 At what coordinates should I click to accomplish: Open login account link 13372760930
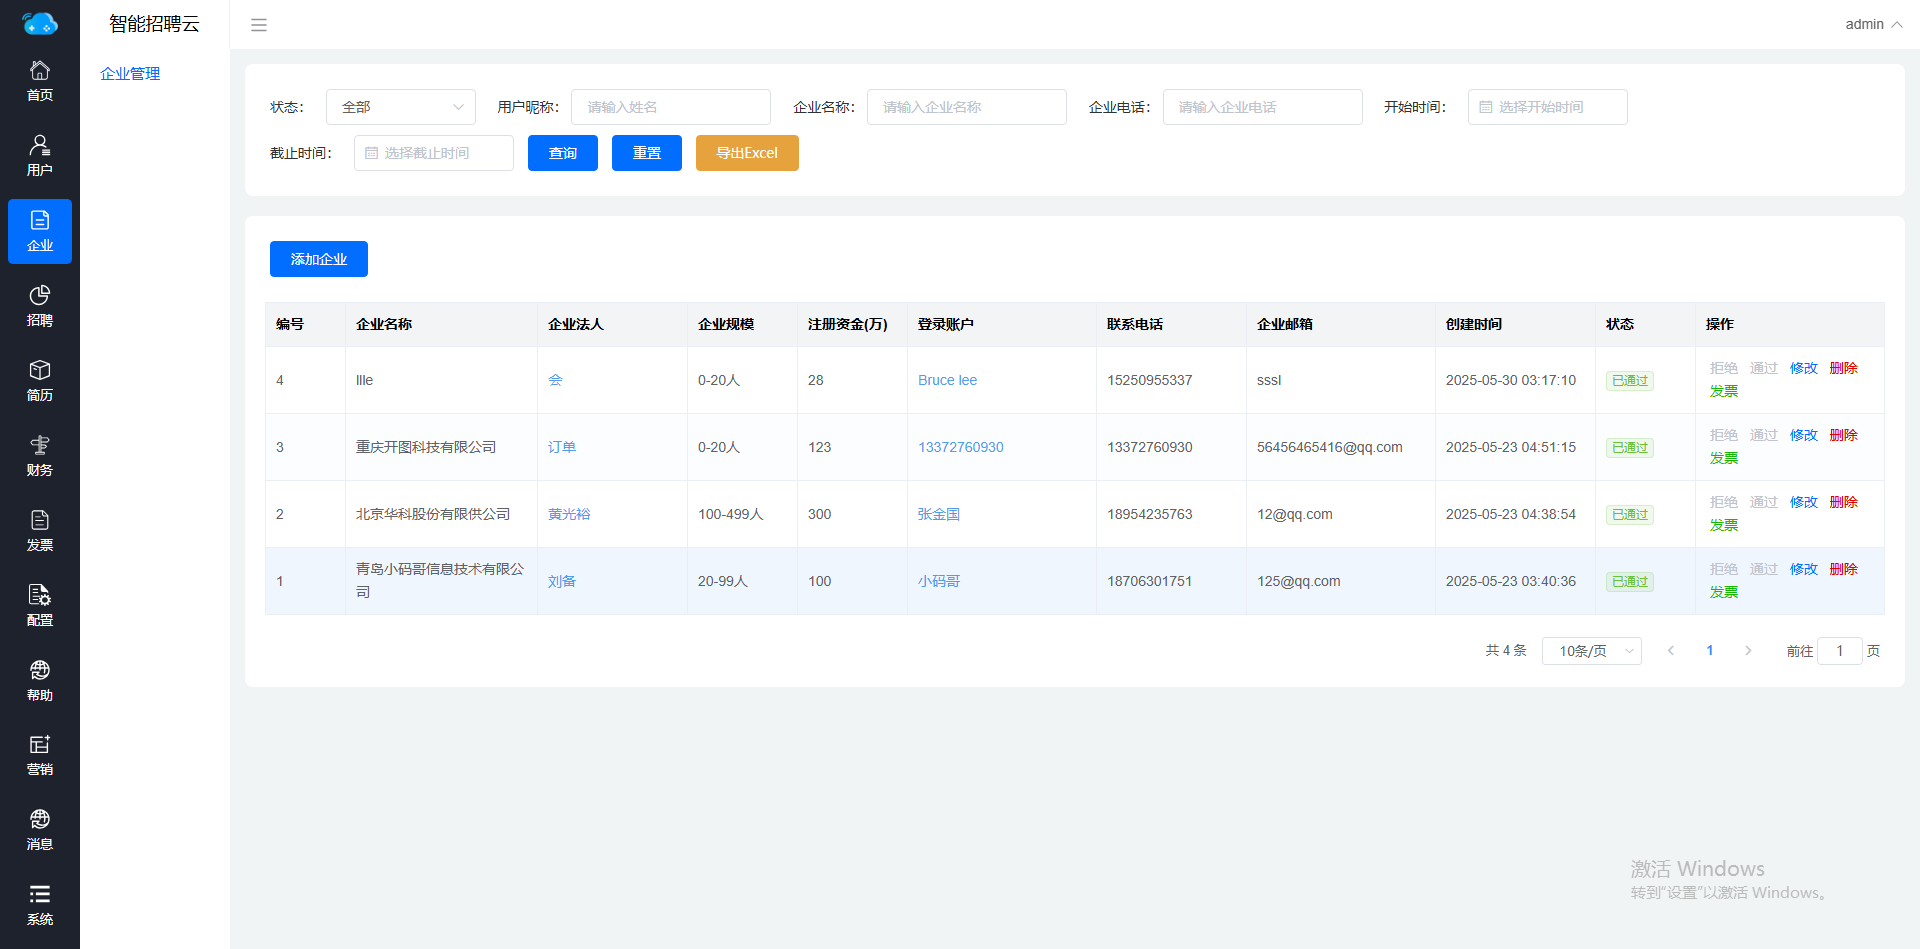pyautogui.click(x=961, y=447)
